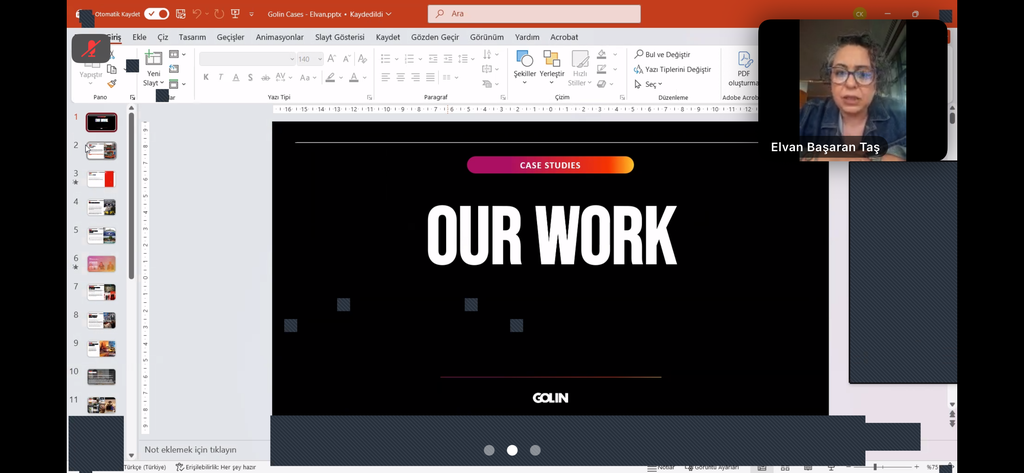
Task: Open the file name dropdown in title bar
Action: [x=388, y=14]
